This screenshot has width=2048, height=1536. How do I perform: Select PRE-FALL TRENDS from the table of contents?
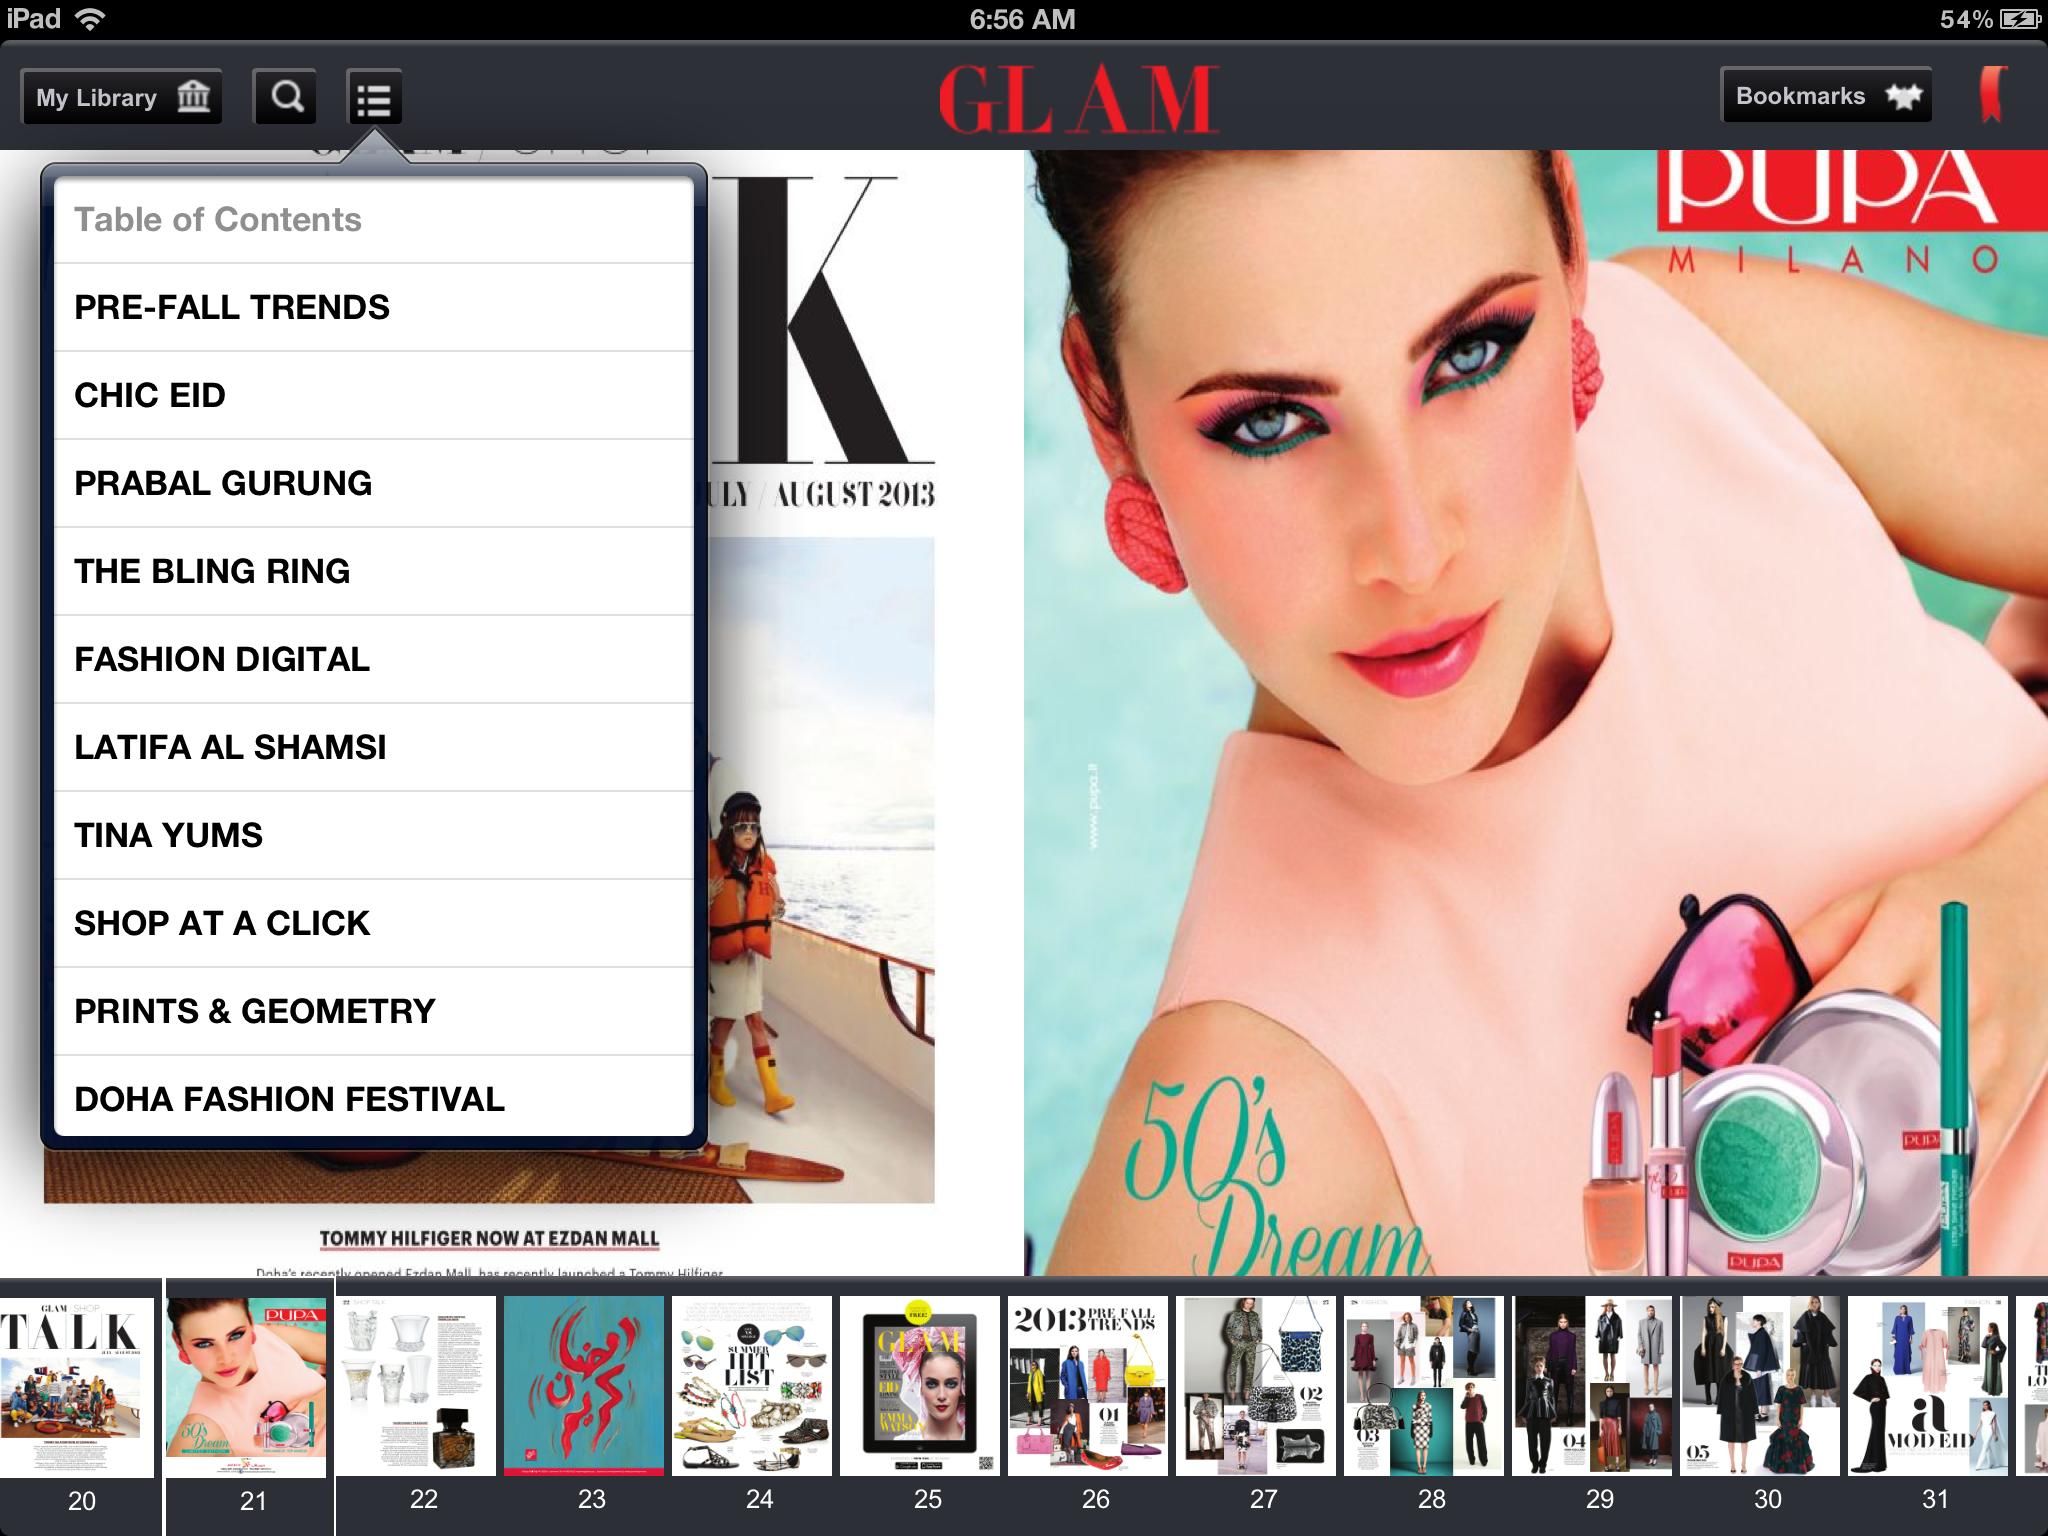click(x=232, y=307)
